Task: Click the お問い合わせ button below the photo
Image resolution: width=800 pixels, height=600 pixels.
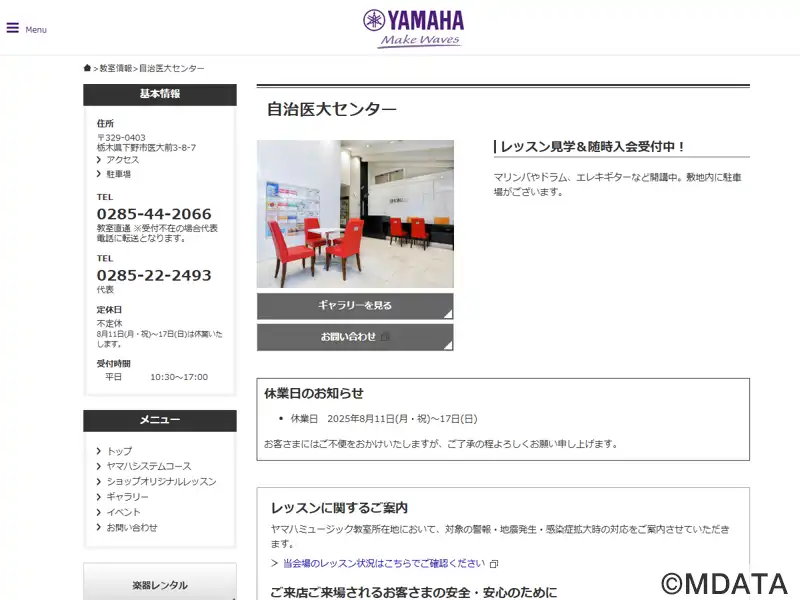Action: pos(355,337)
